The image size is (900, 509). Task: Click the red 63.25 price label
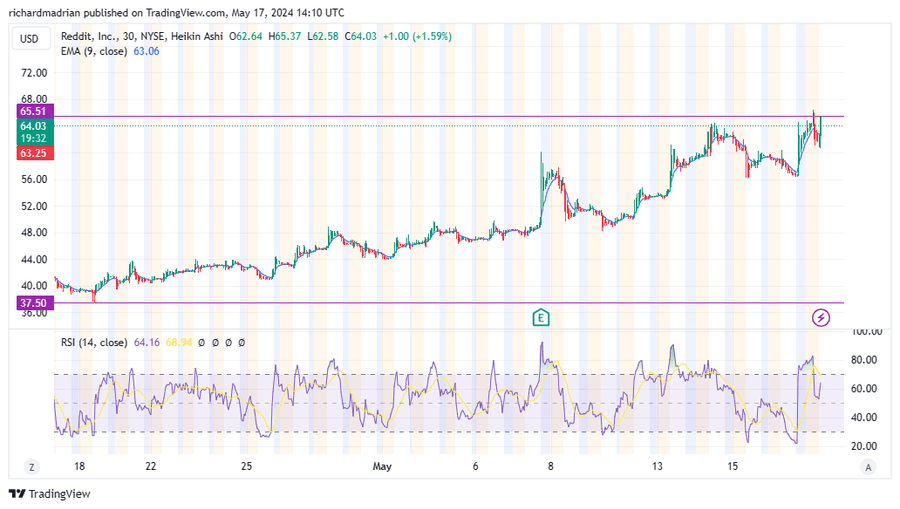coord(35,153)
